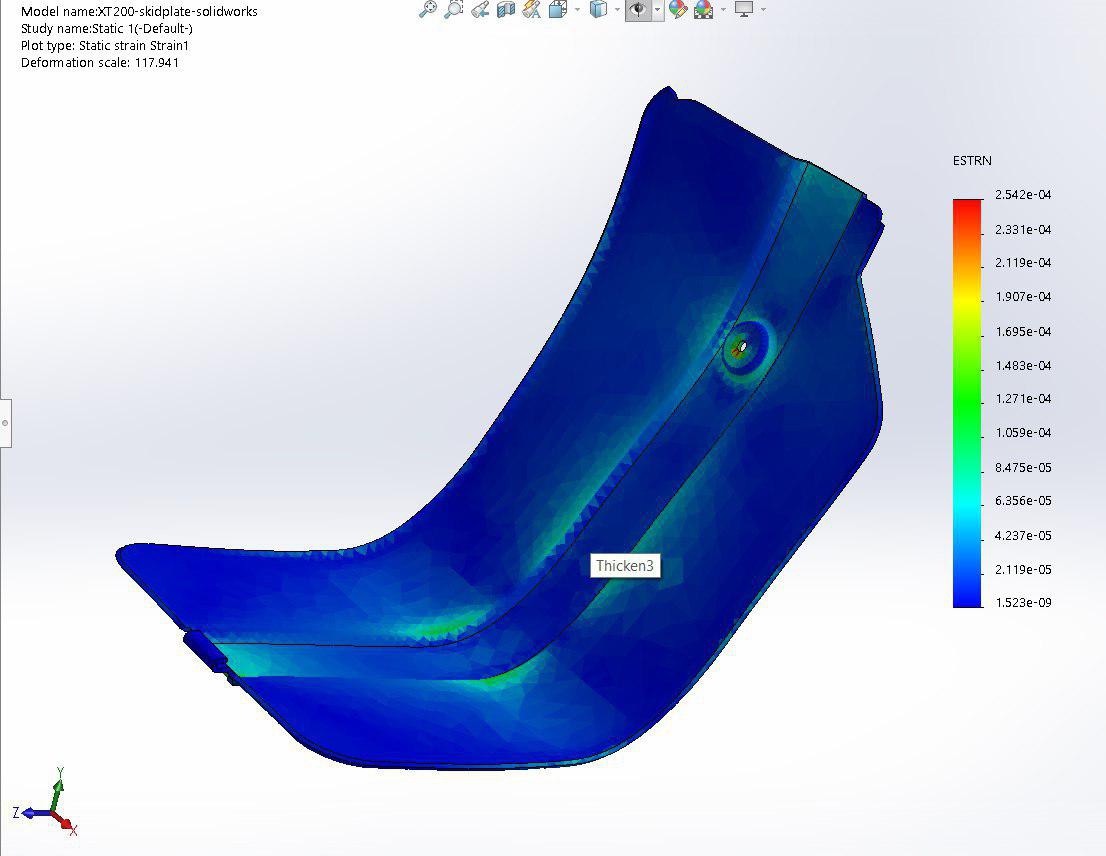The width and height of the screenshot is (1106, 856).
Task: Click the Deformation scale 117.941 text
Action: tap(99, 62)
